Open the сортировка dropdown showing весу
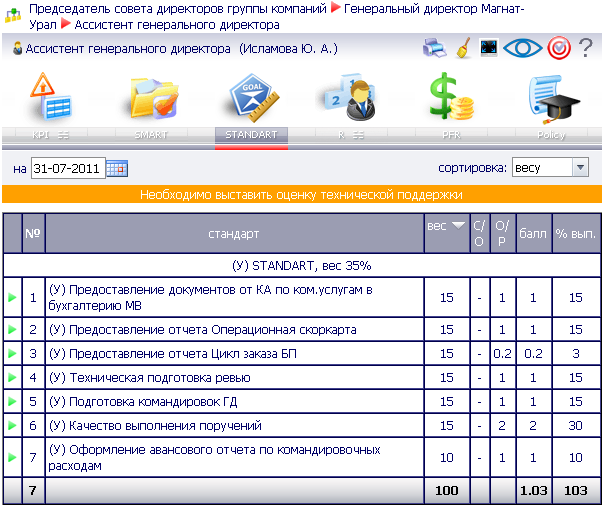The width and height of the screenshot is (605, 509). (550, 167)
